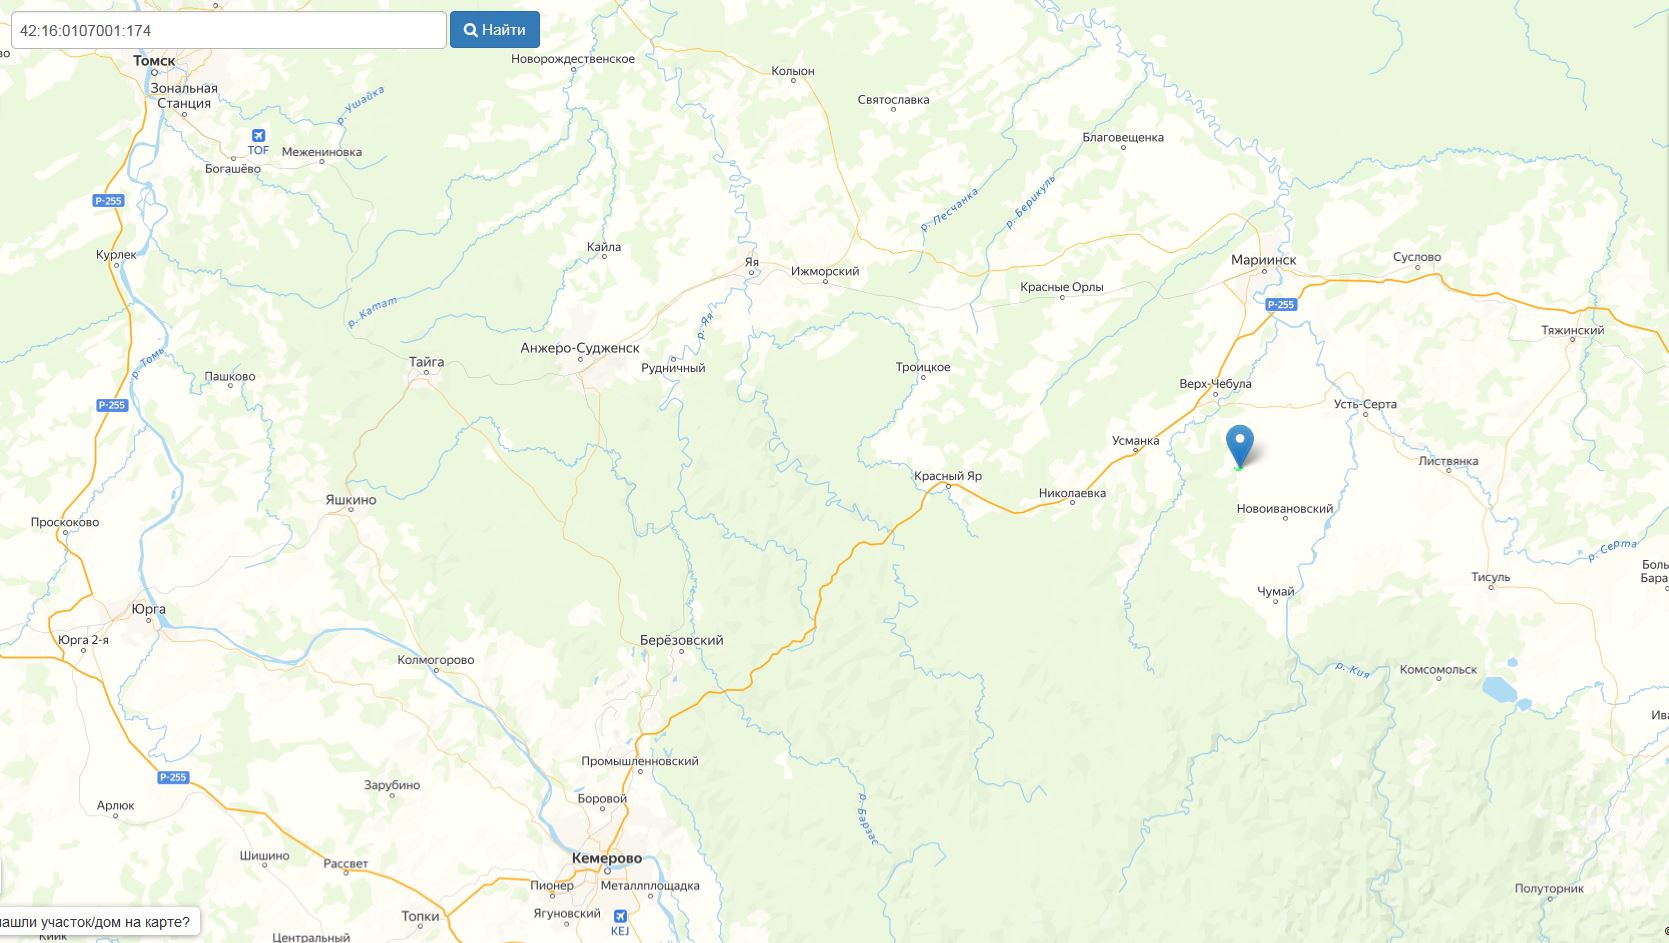Click the Р-255 road shield near Арлюк

coord(173,777)
